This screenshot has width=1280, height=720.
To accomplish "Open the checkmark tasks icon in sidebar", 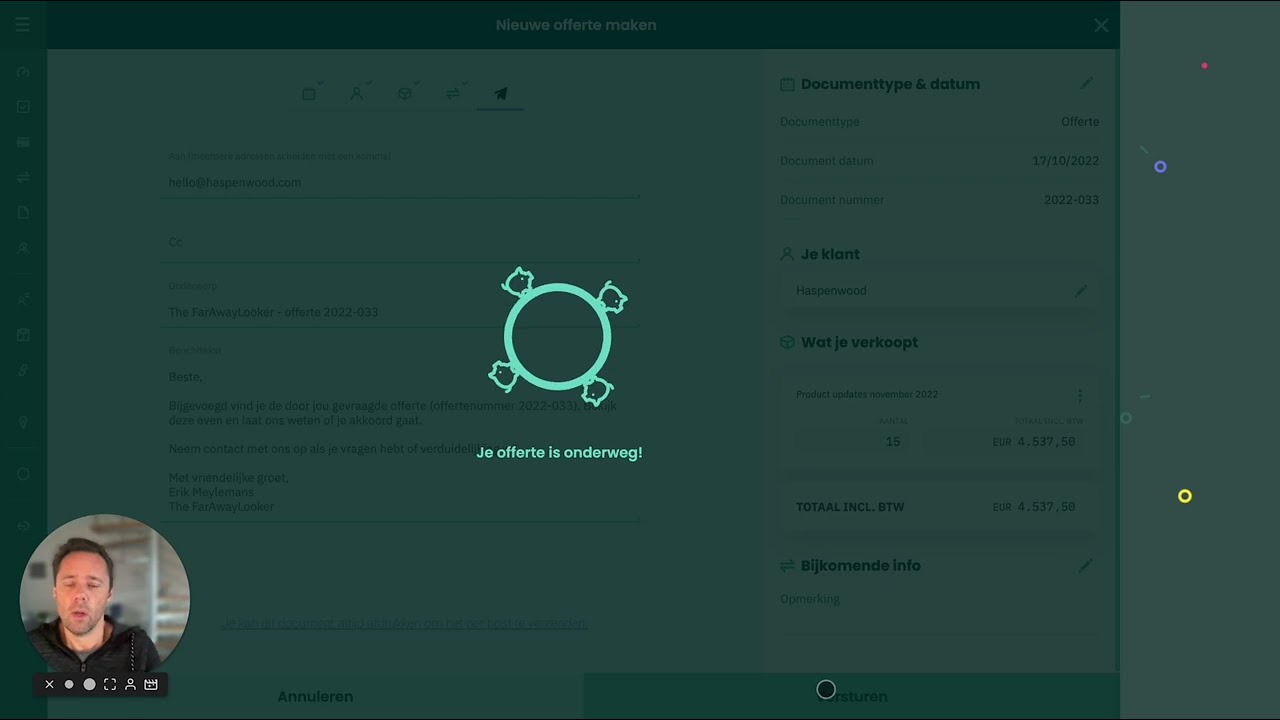I will (23, 107).
